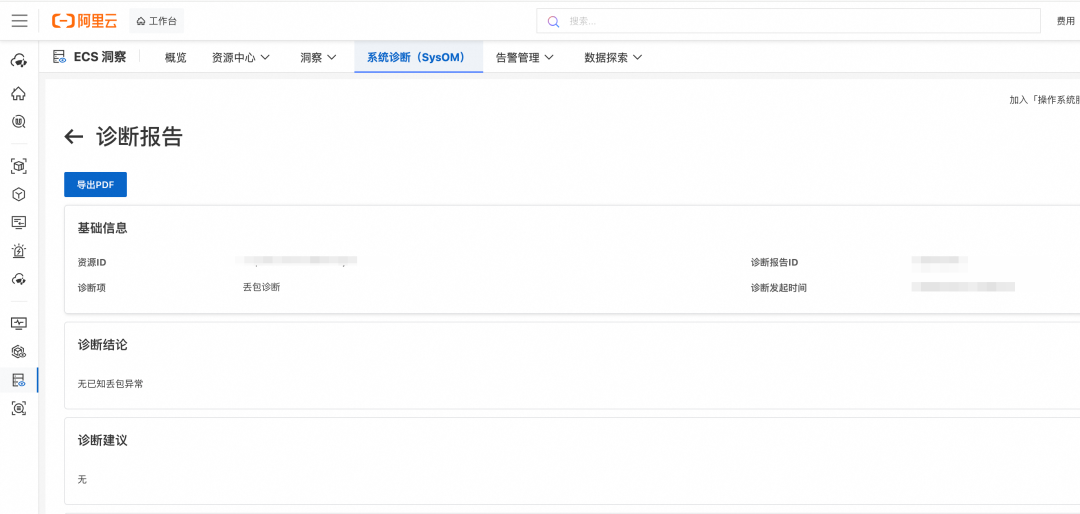
Task: Open the terminal screen icon in sidebar
Action: (19, 223)
